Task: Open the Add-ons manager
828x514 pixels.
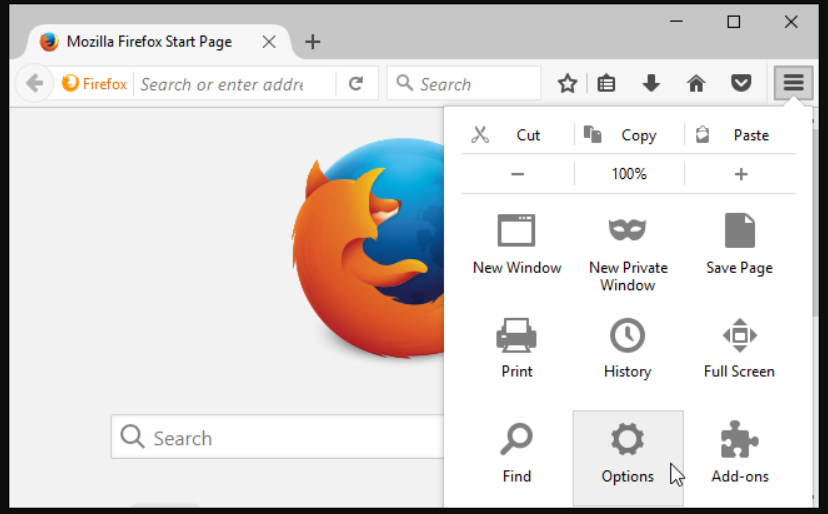Action: (x=739, y=454)
